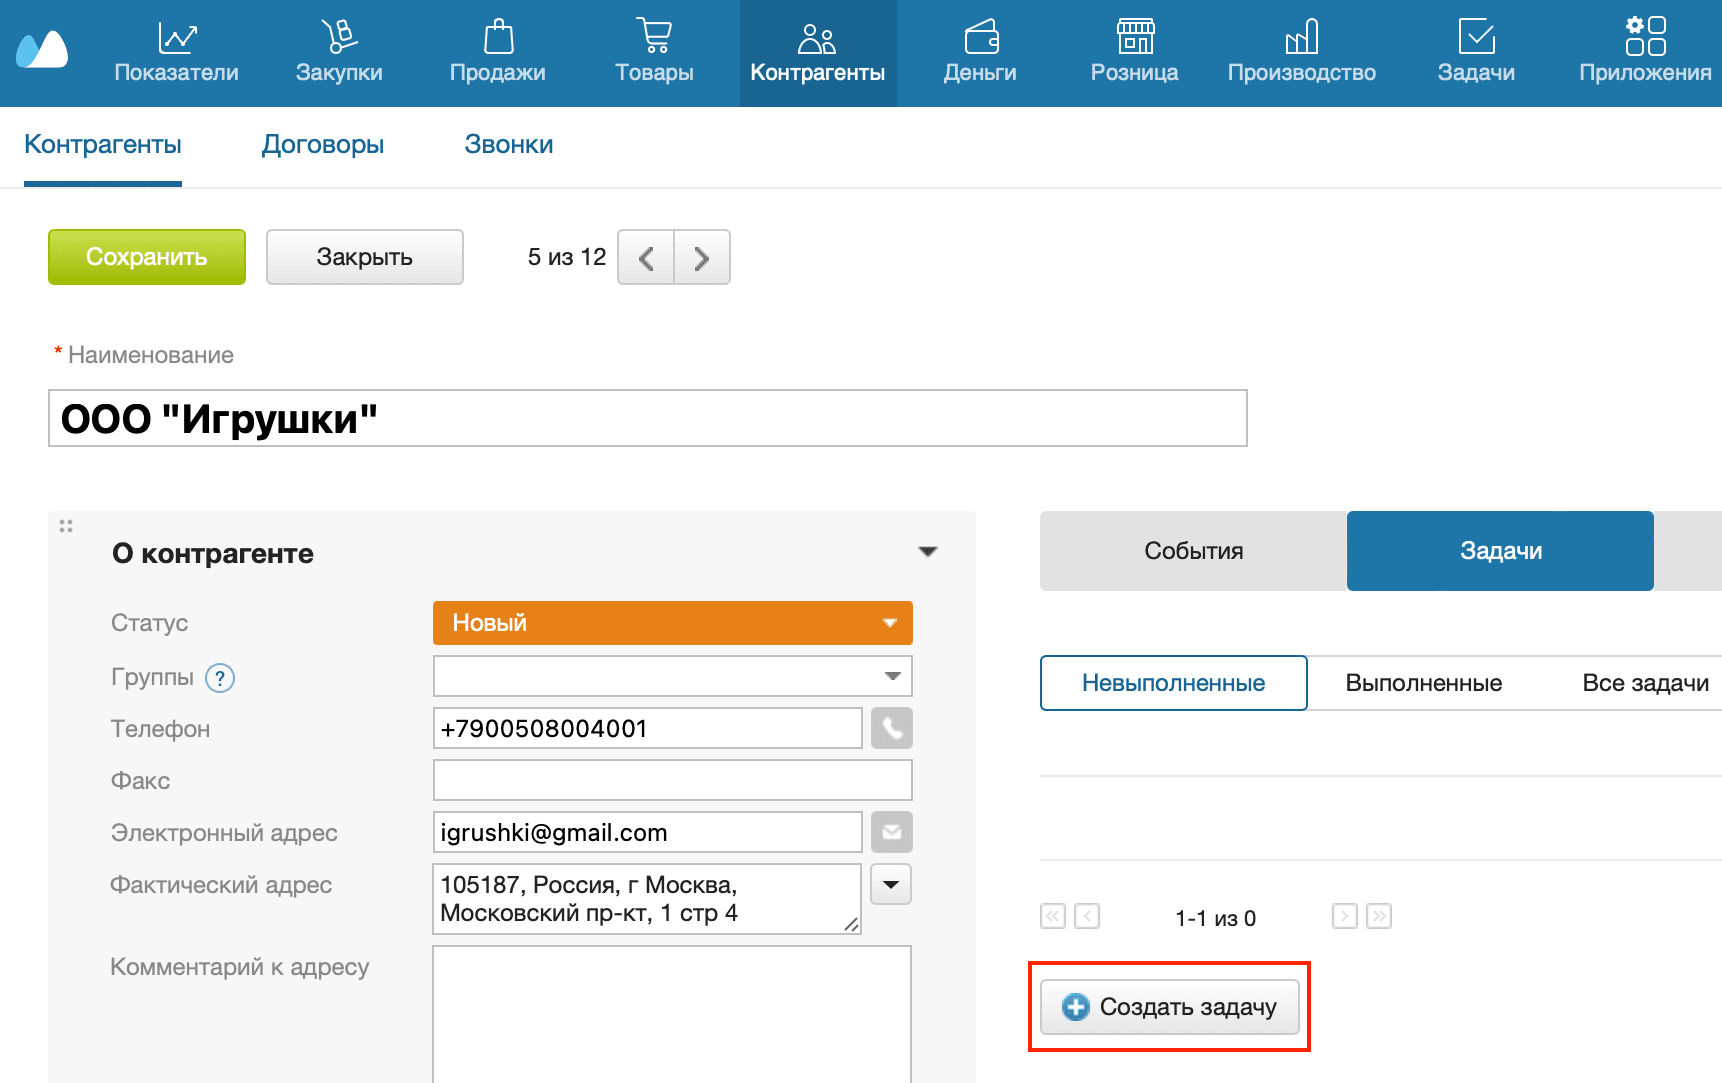This screenshot has width=1722, height=1083.
Task: Click the envelope icon beside email field
Action: 891,833
